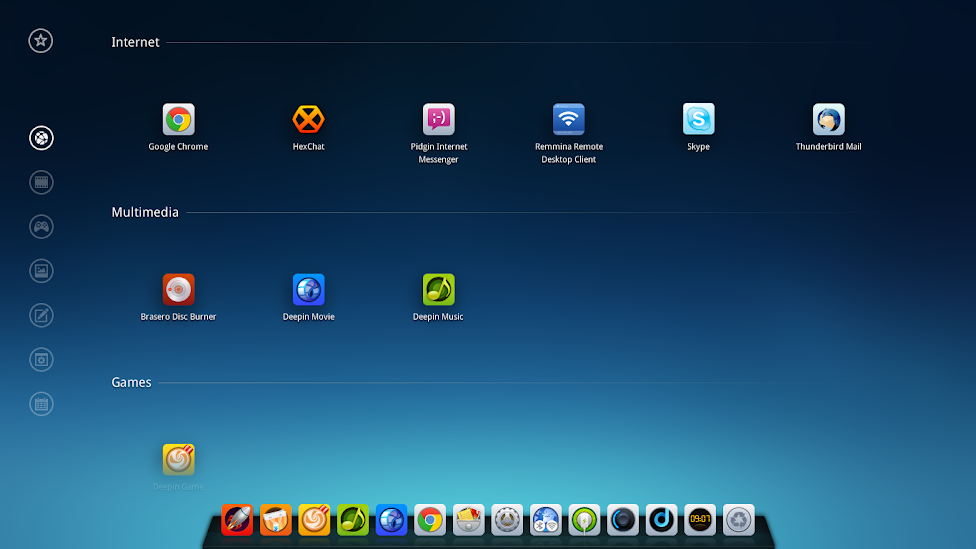Viewport: 976px width, 549px height.
Task: Open the Deepin Store icon in dock
Action: click(276, 520)
